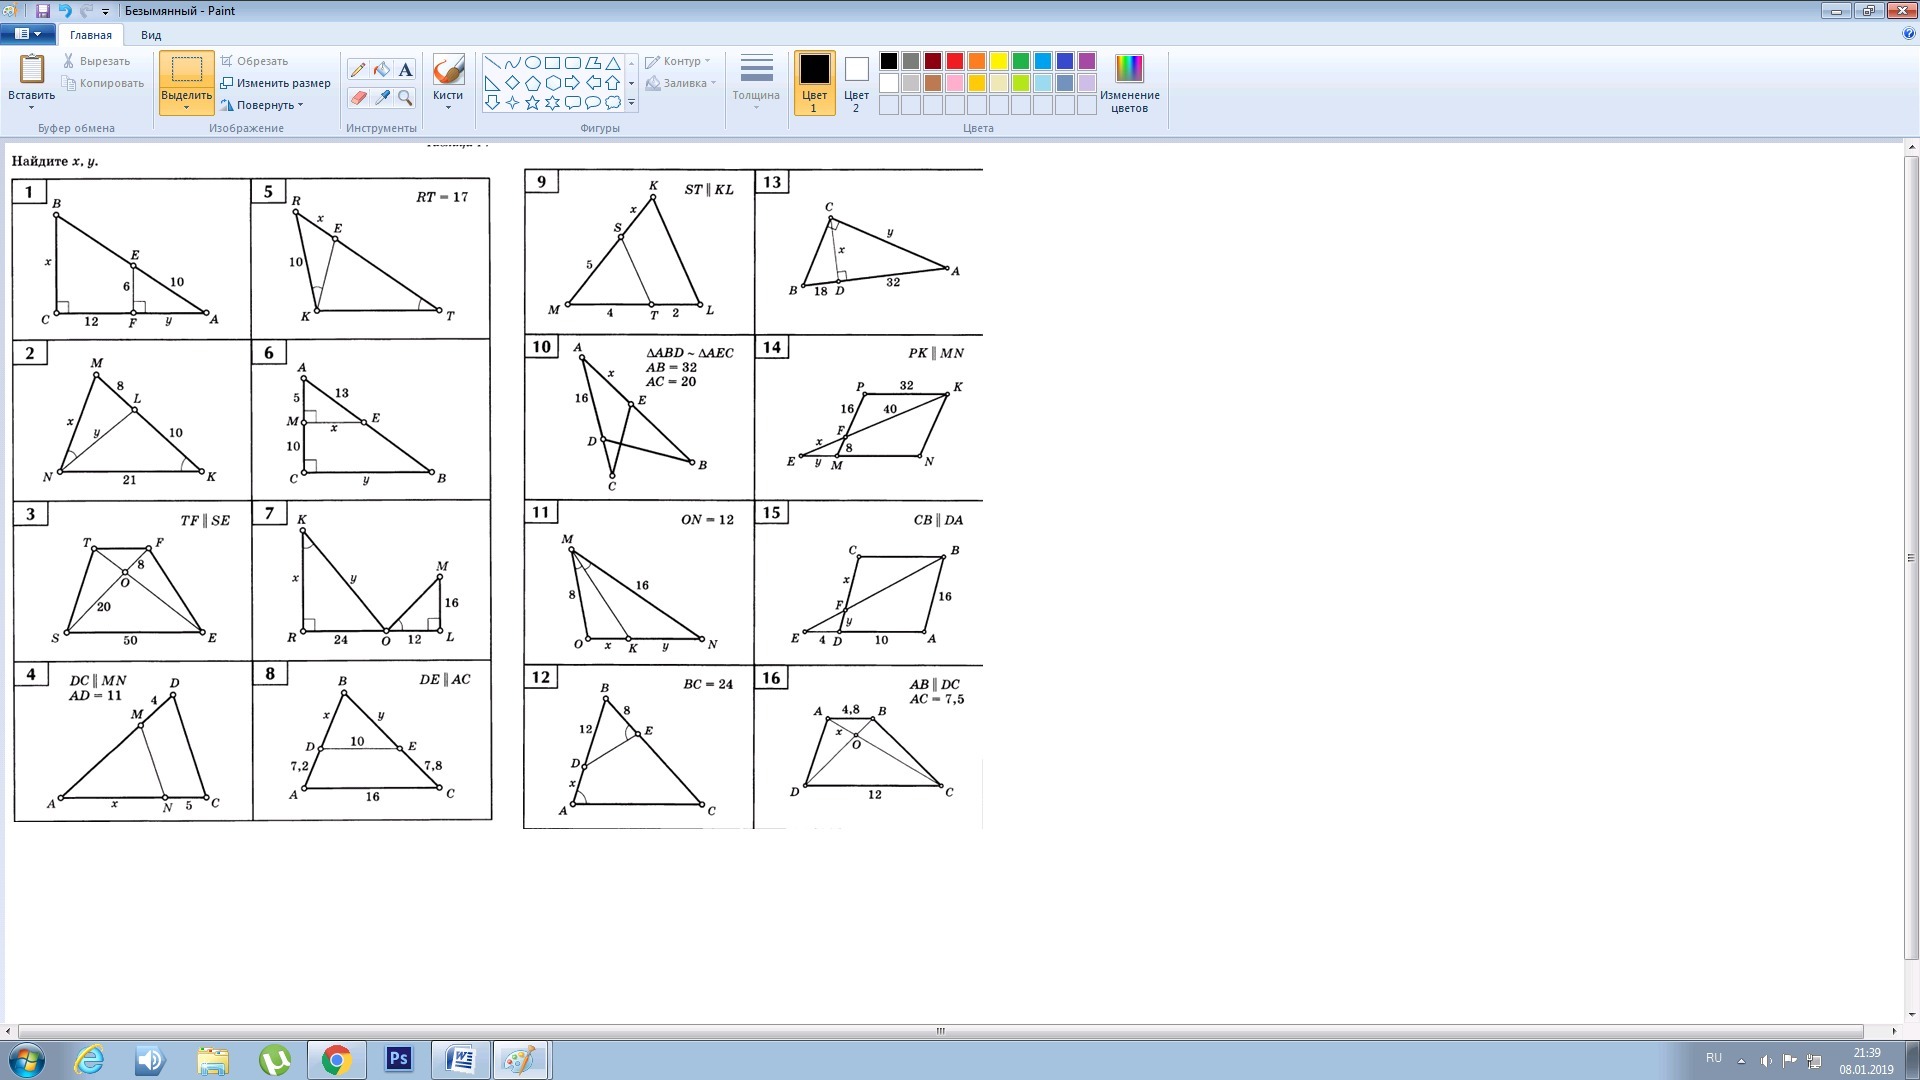Viewport: 1920px width, 1080px height.
Task: Toggle the Выделить selection tool
Action: click(x=186, y=70)
